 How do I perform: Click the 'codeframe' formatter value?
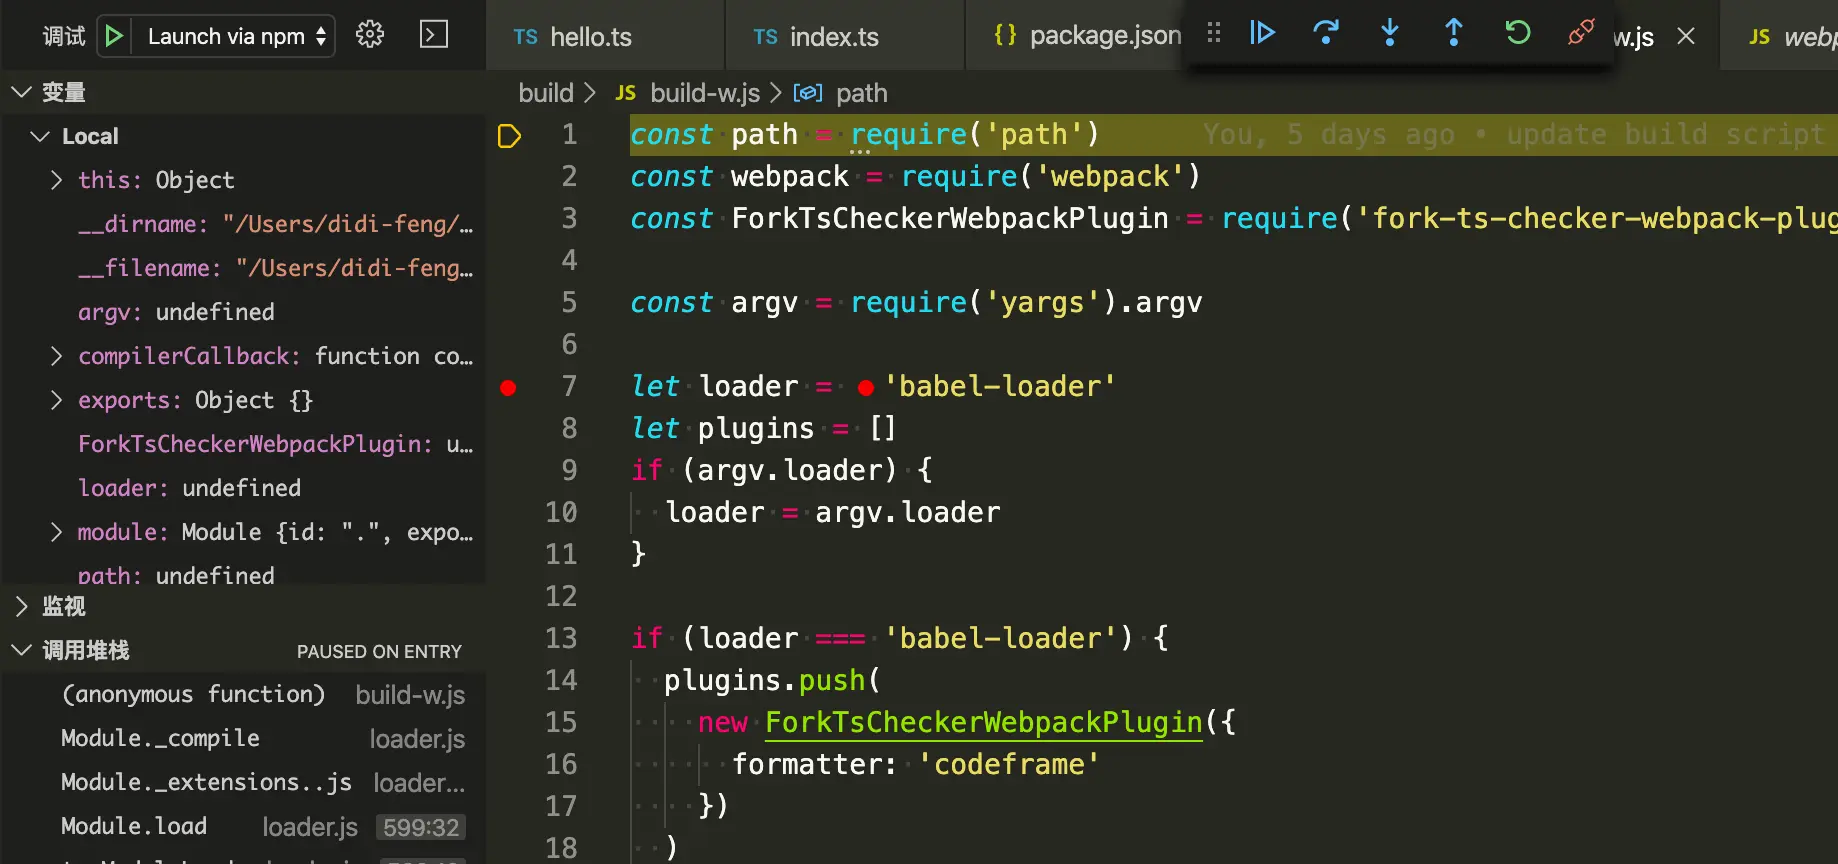[x=1008, y=764]
